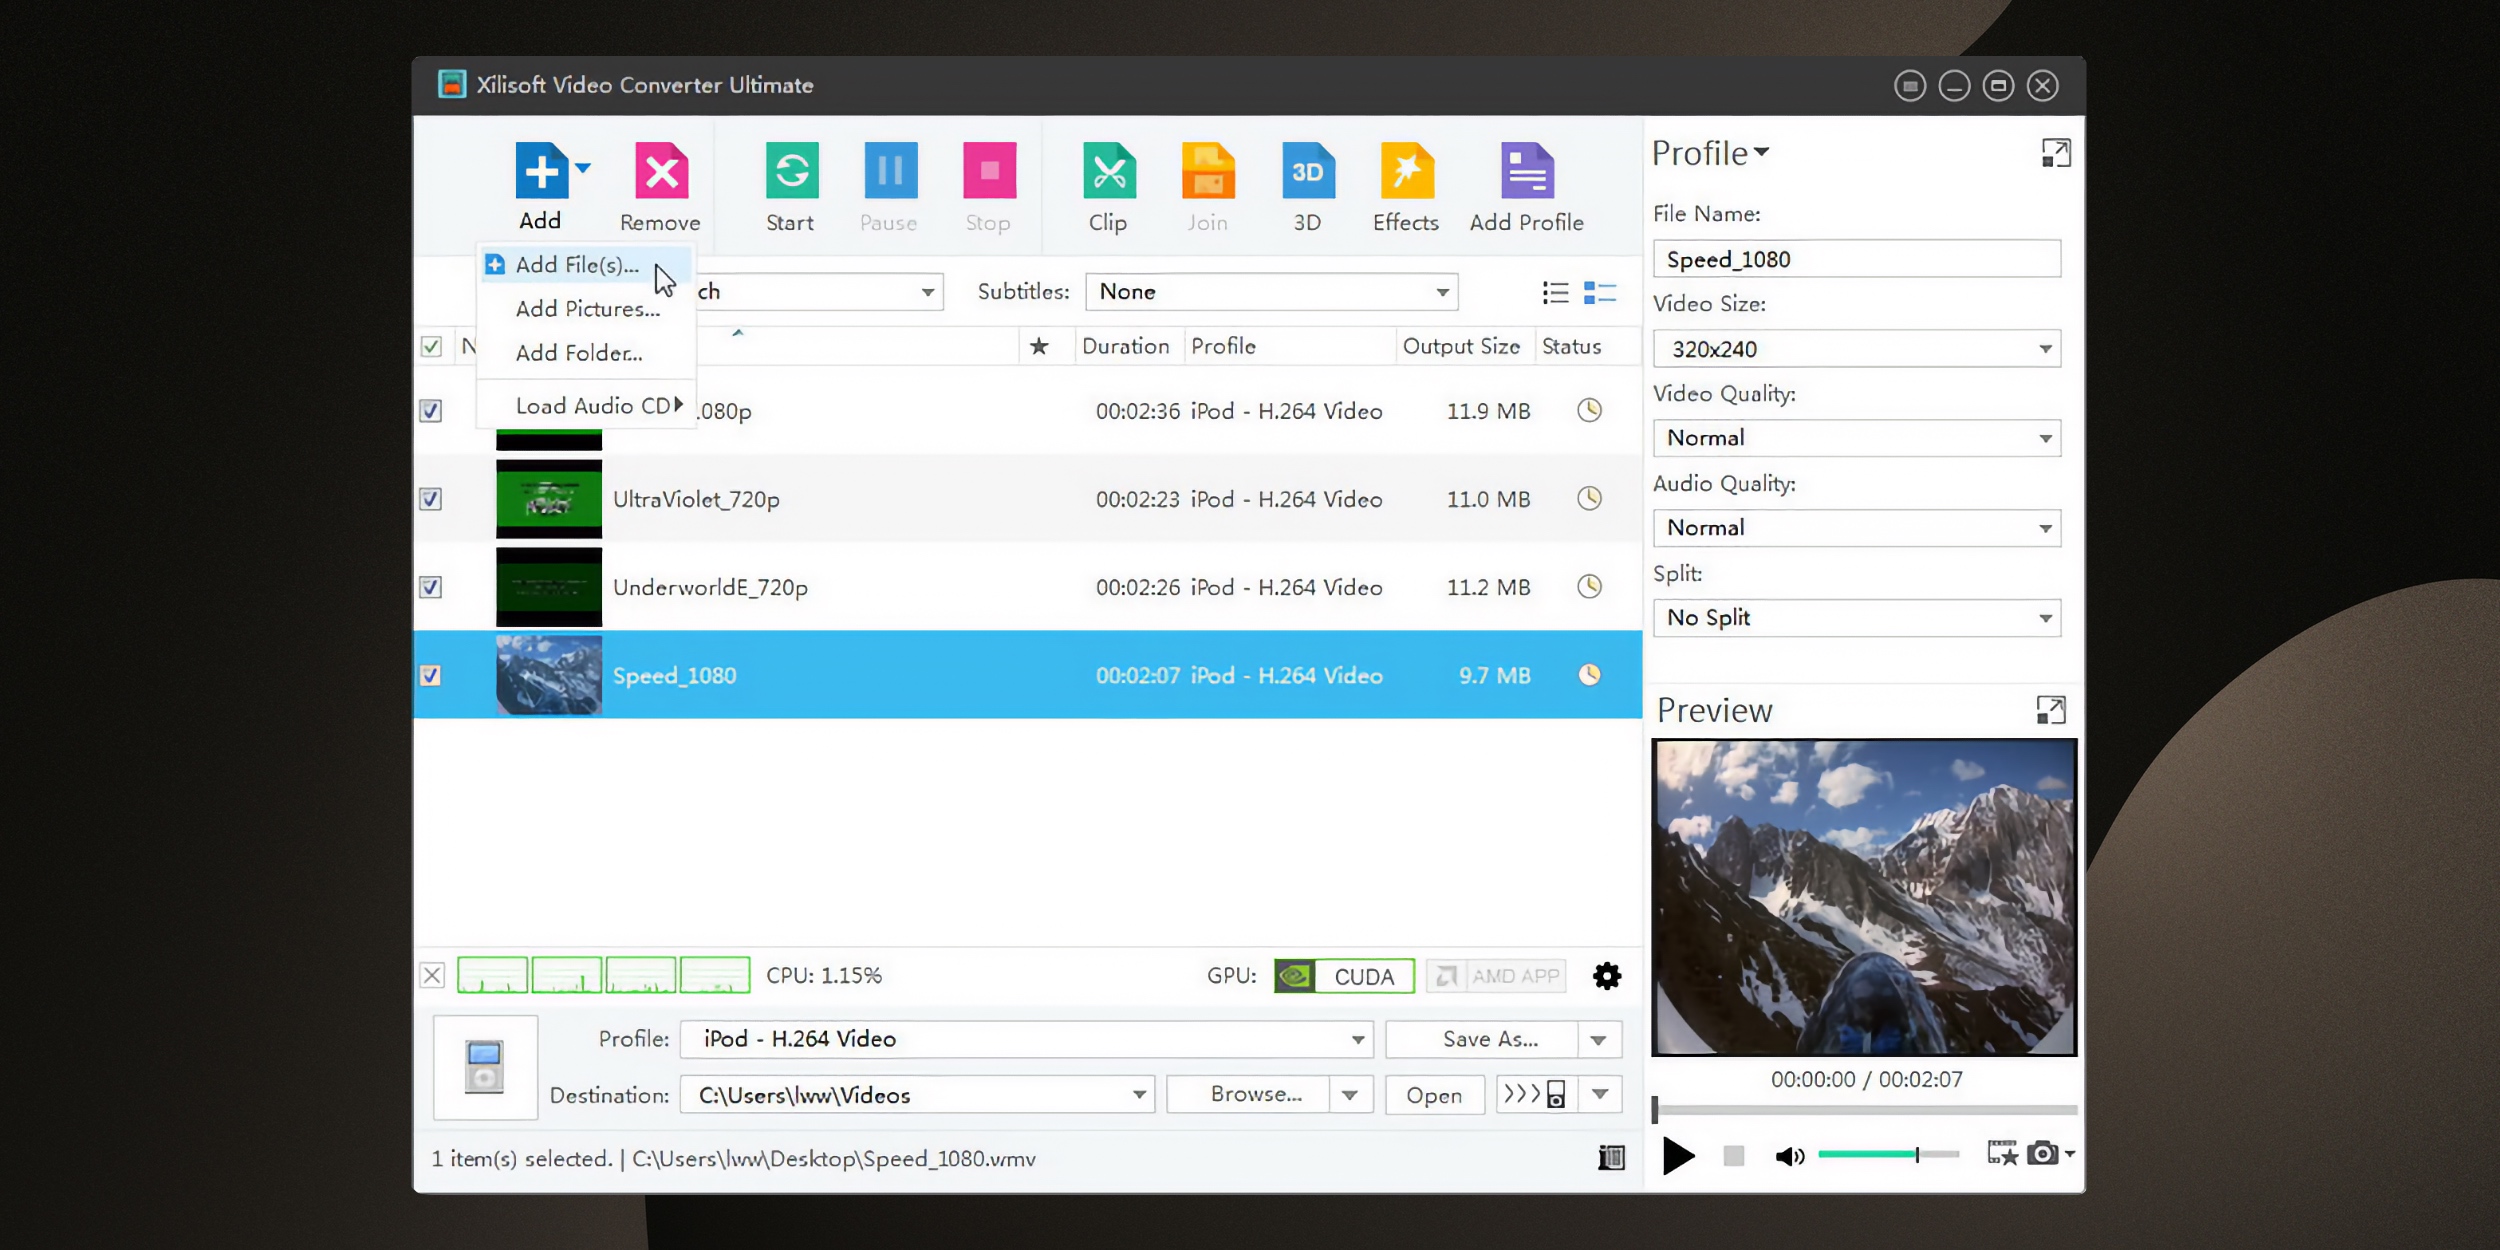Click the Join toolbar icon
The height and width of the screenshot is (1250, 2500).
[x=1208, y=172]
